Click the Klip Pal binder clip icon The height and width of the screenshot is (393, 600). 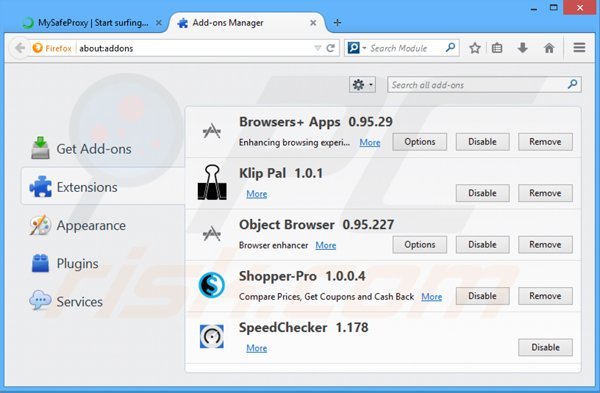[212, 182]
